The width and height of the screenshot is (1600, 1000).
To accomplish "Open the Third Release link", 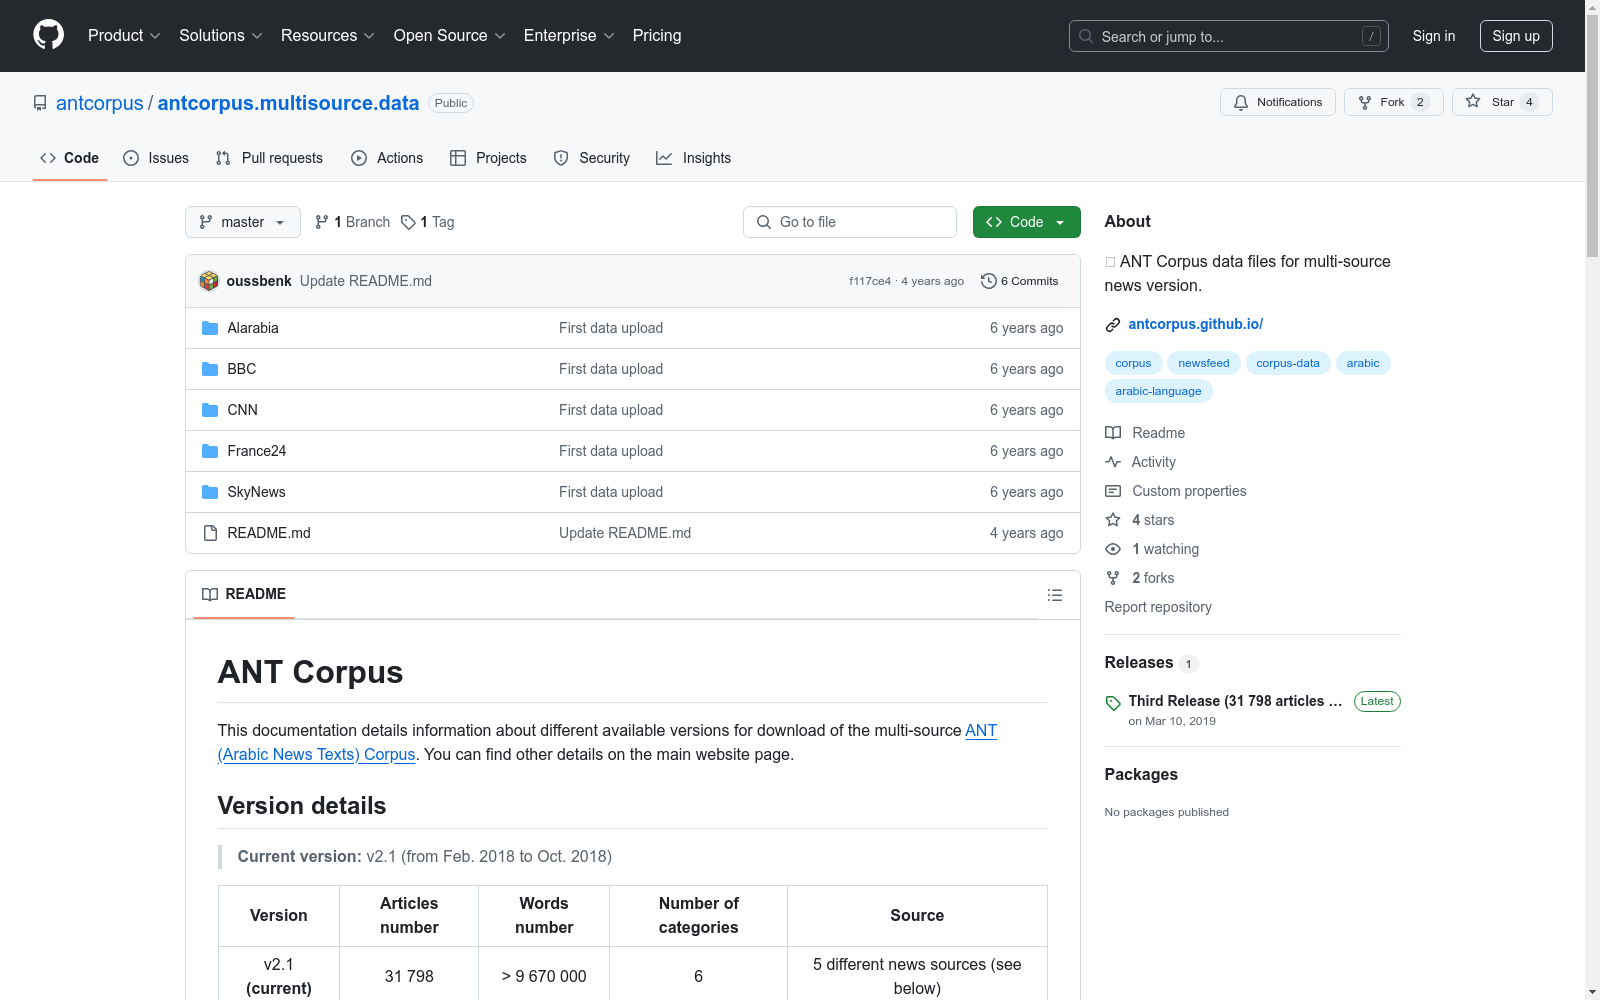I will click(x=1235, y=701).
